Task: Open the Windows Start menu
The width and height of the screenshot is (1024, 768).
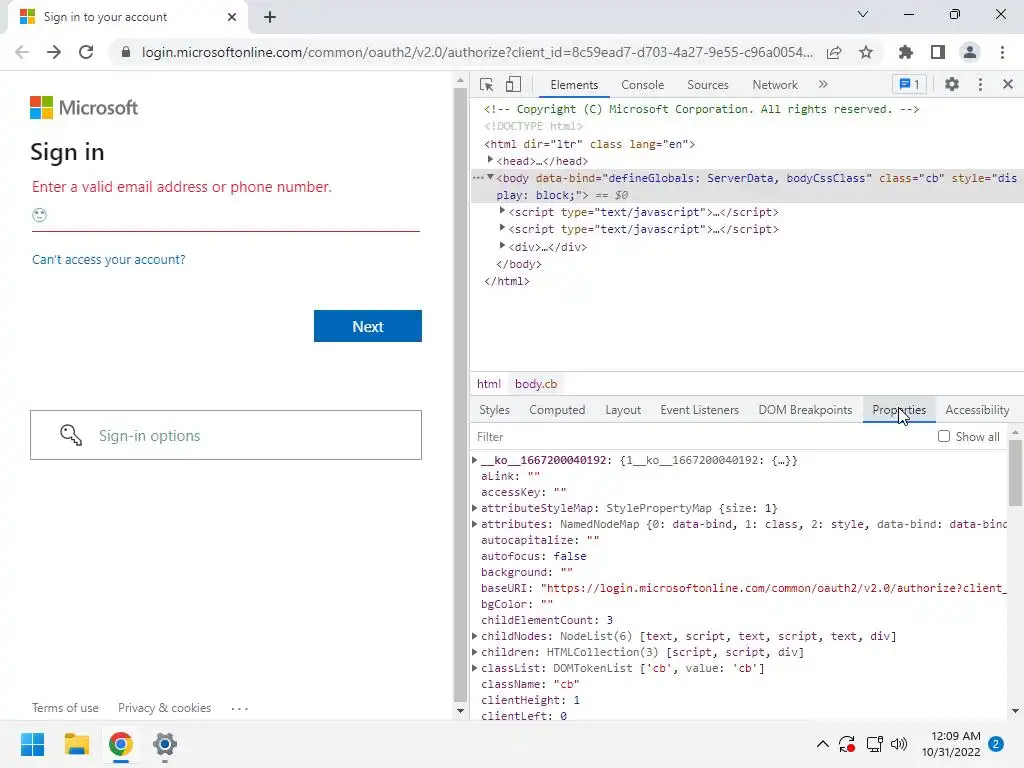Action: [32, 744]
